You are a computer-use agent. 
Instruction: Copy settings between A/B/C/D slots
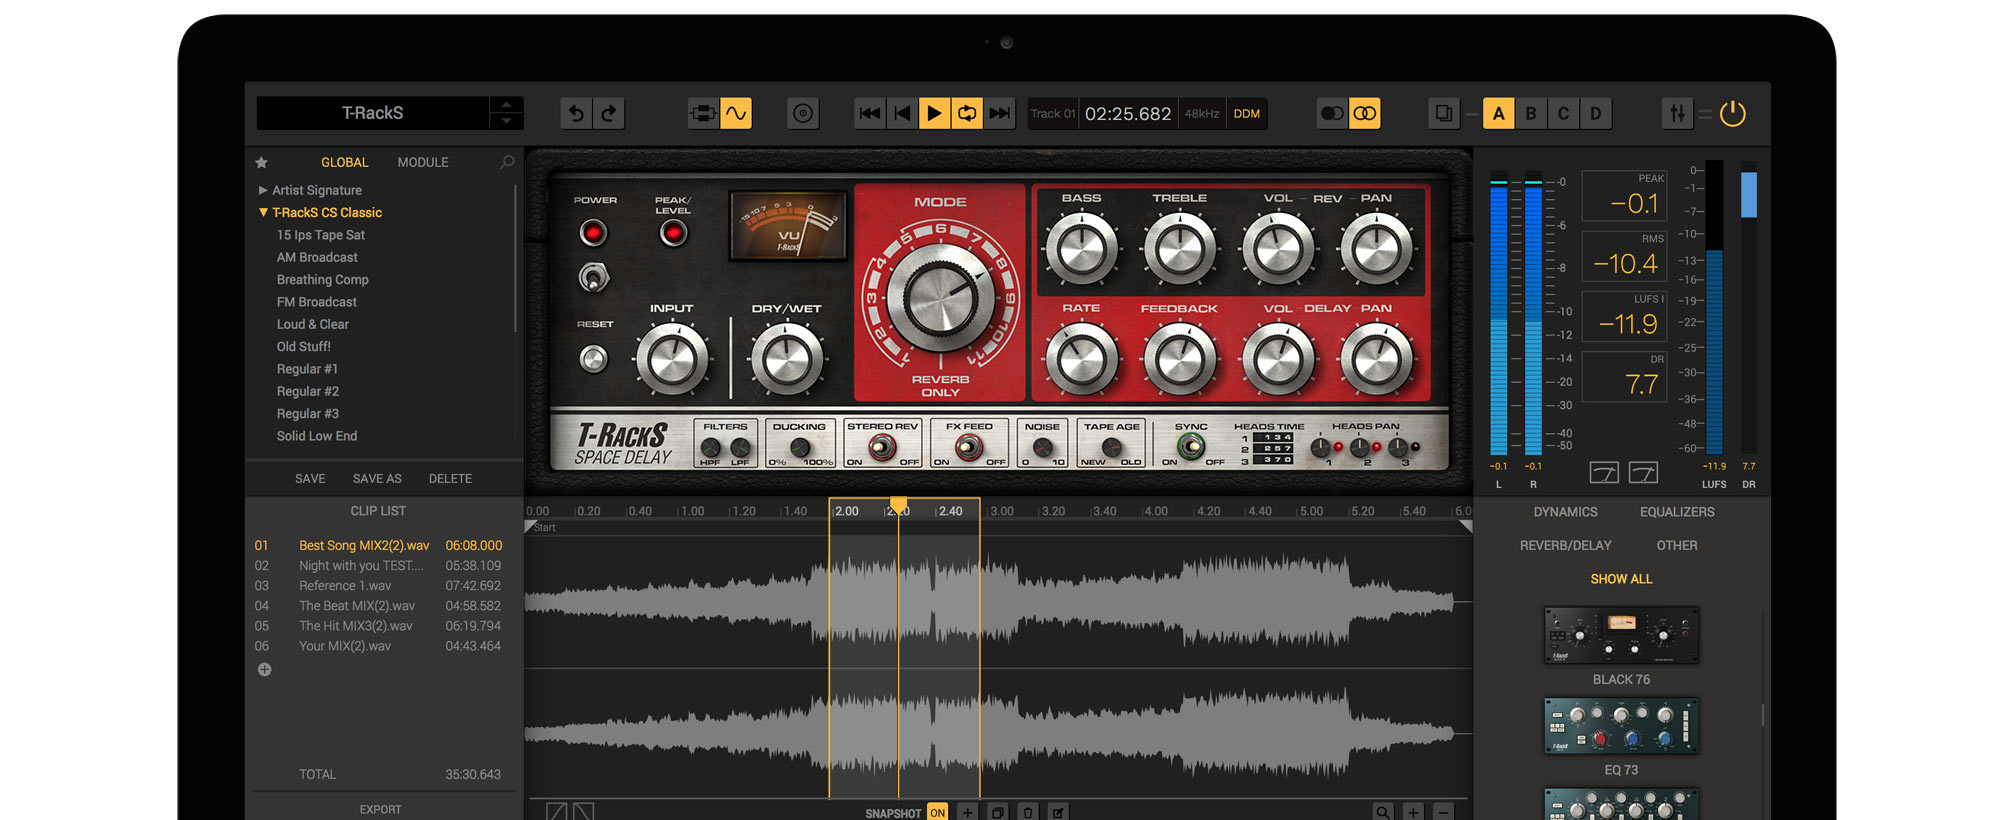pos(1444,114)
